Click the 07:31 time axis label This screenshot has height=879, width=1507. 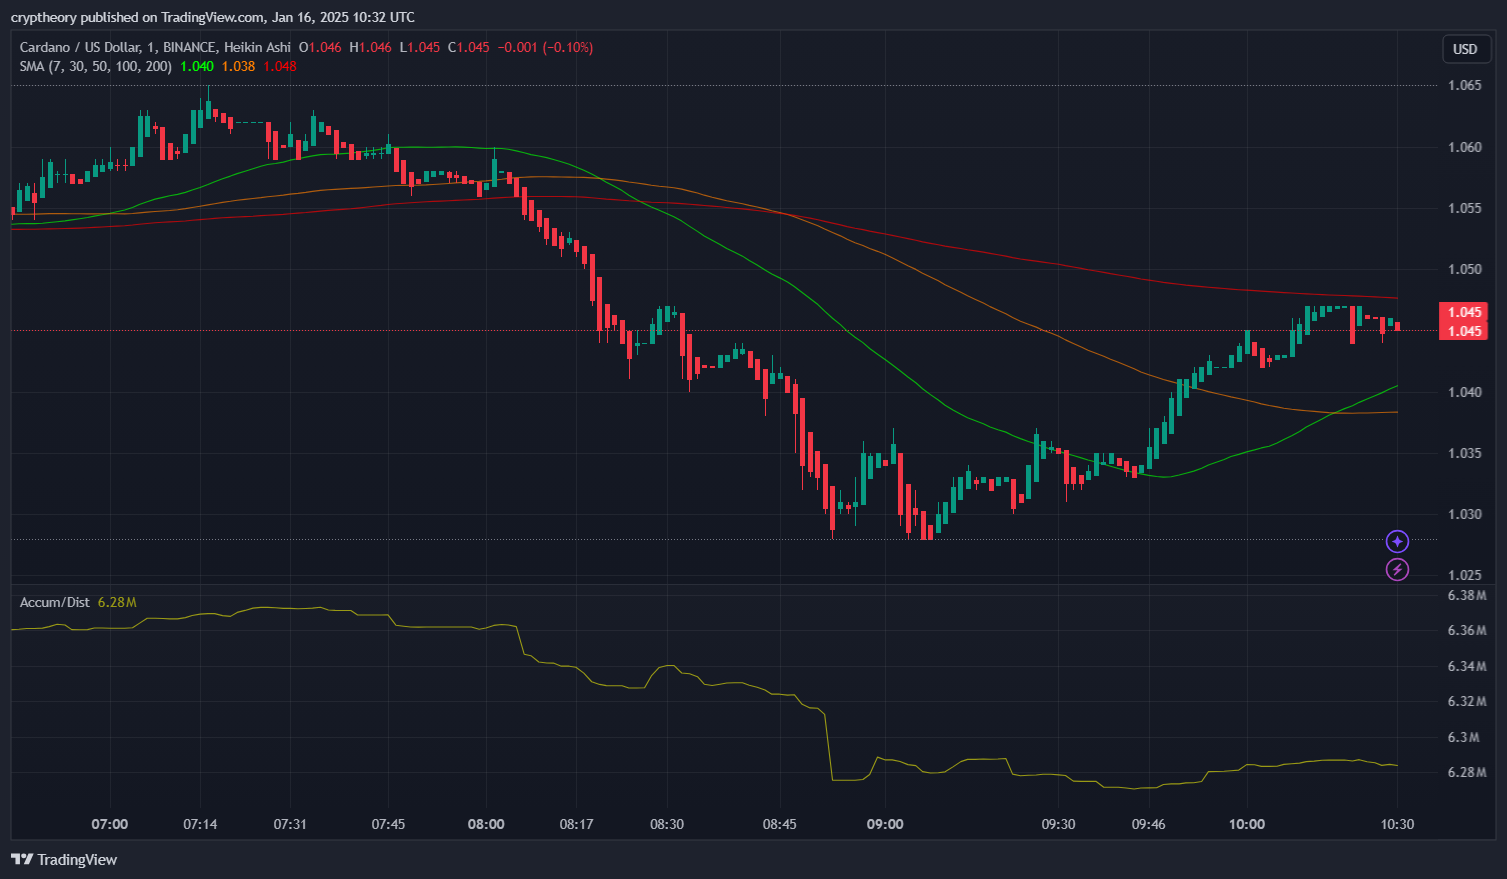click(x=290, y=824)
